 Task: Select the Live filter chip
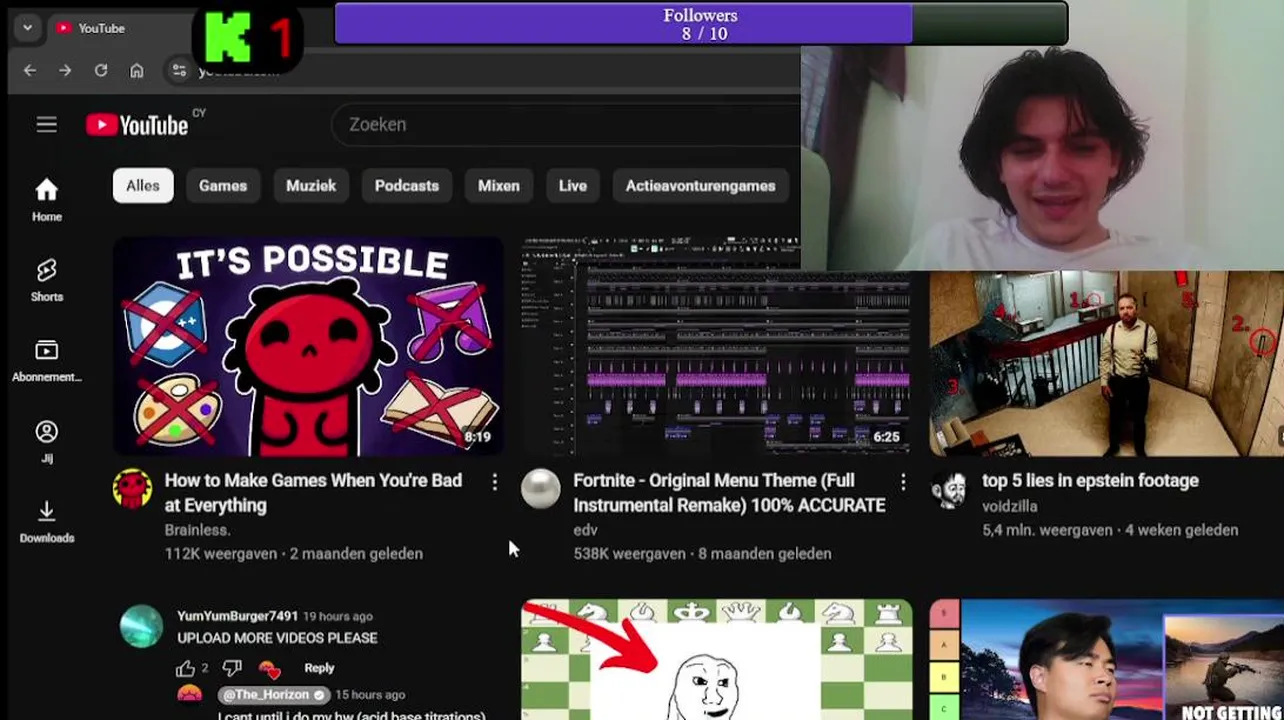tap(573, 186)
